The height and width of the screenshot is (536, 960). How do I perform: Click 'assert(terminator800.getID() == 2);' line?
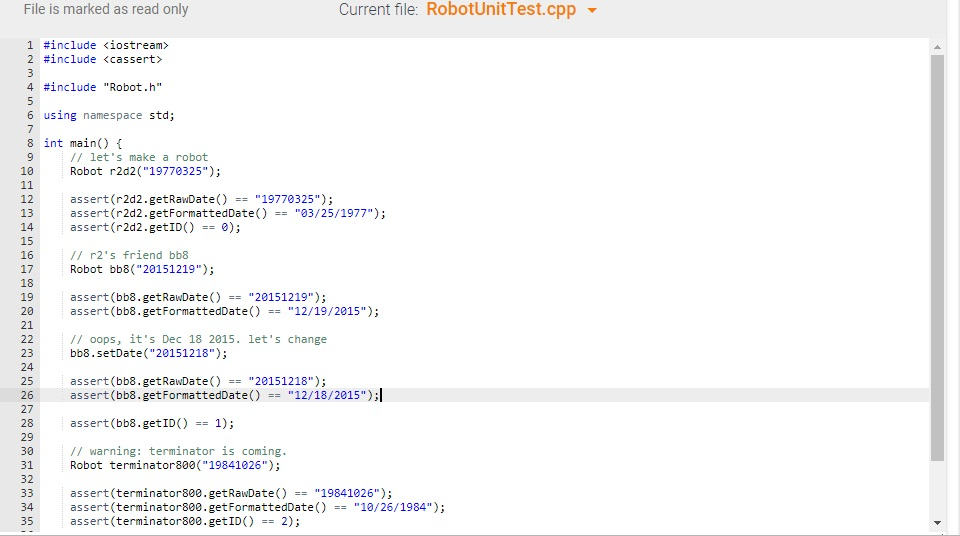[185, 521]
